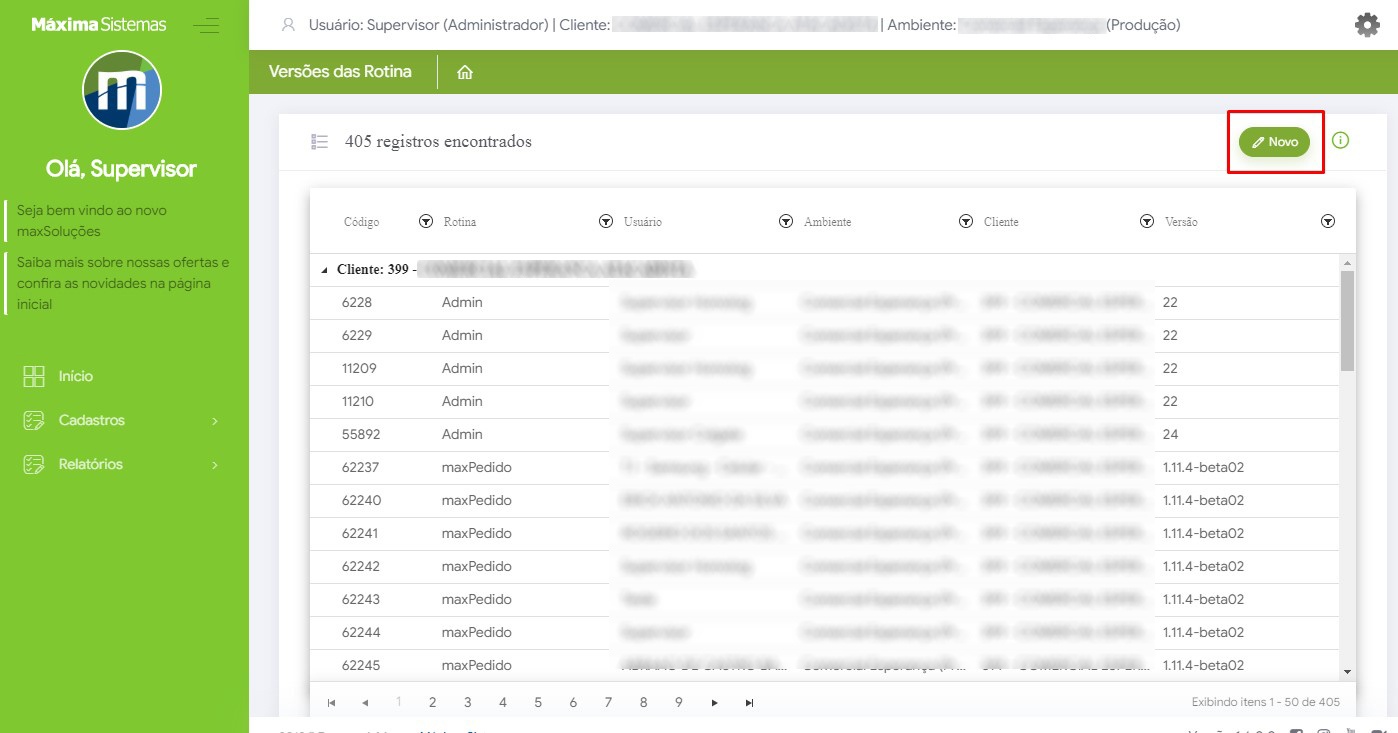The width and height of the screenshot is (1398, 733).
Task: Open the Usuário column filter icon
Action: pyautogui.click(x=785, y=222)
